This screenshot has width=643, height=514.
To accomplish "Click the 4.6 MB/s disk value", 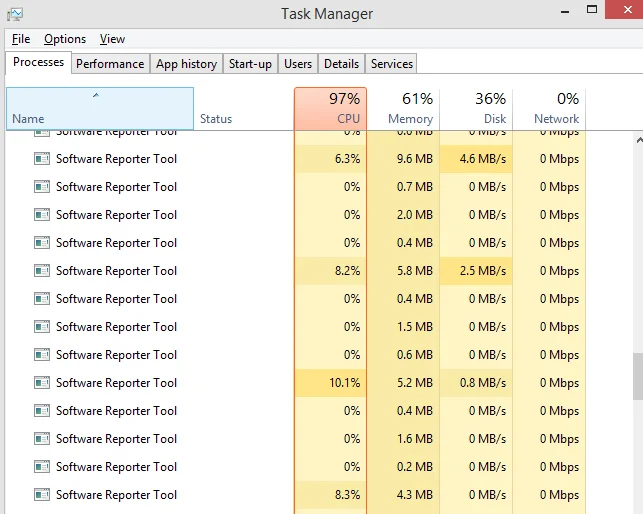I will click(x=483, y=159).
